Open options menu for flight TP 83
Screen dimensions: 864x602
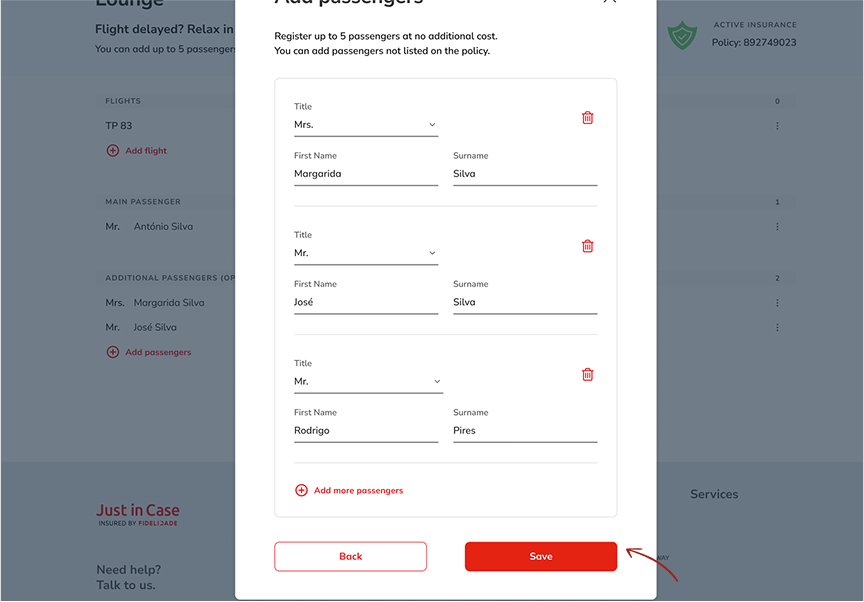(777, 126)
